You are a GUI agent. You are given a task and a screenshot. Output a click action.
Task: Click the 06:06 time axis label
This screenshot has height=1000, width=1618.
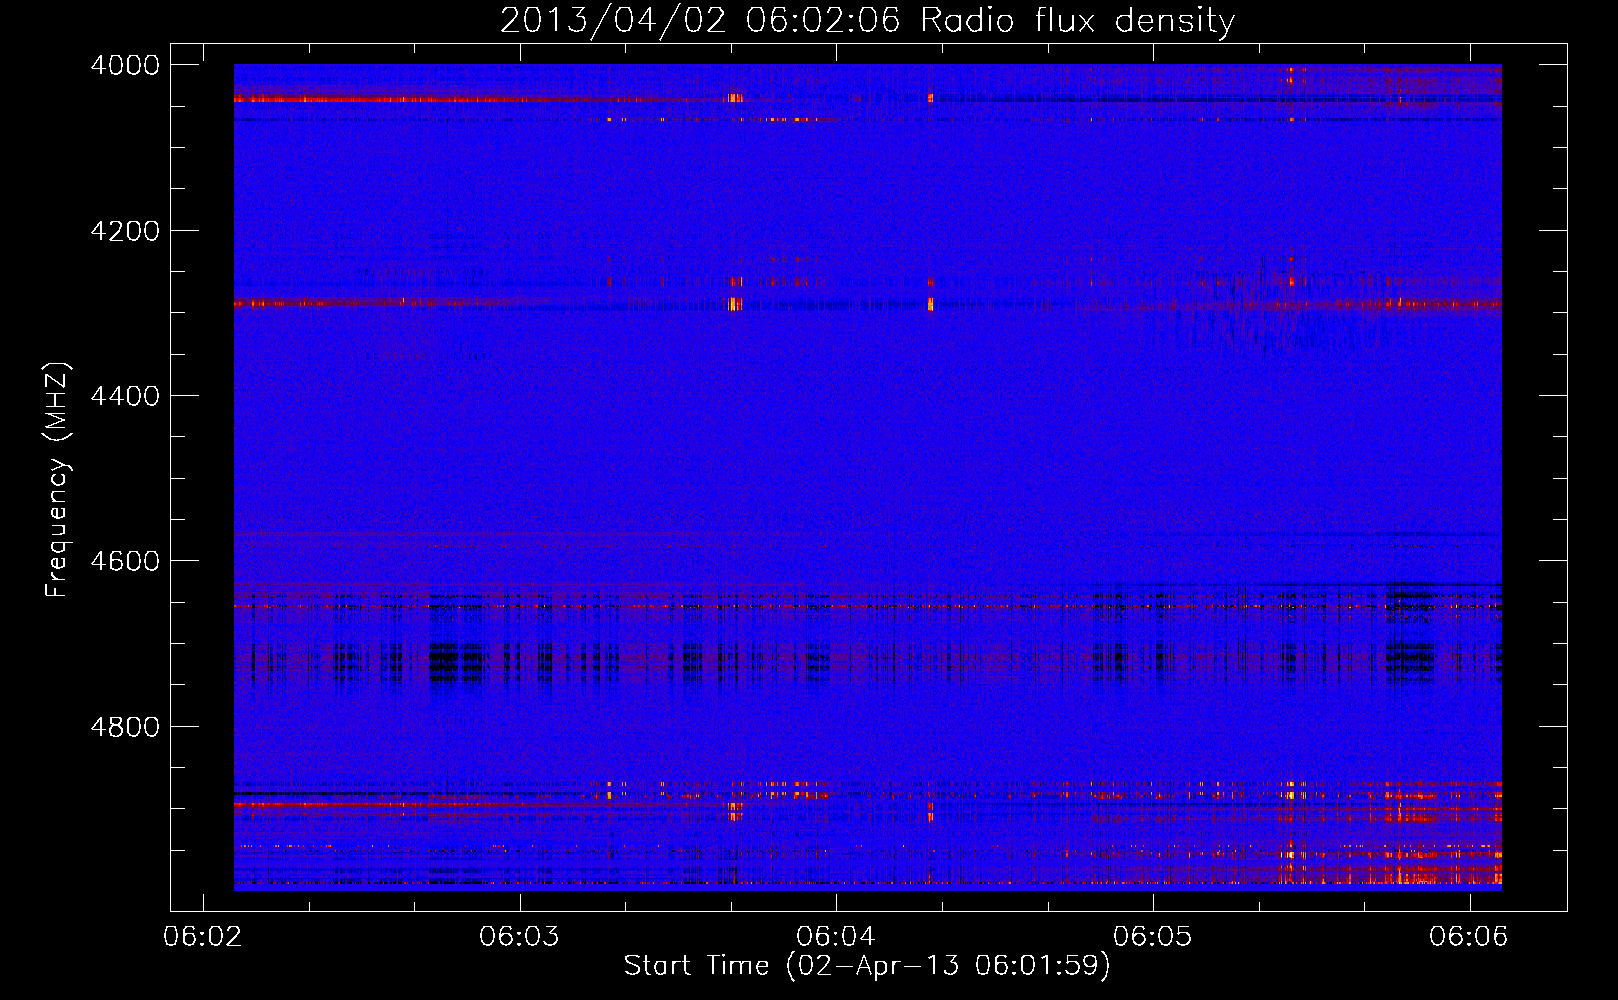coord(1469,937)
